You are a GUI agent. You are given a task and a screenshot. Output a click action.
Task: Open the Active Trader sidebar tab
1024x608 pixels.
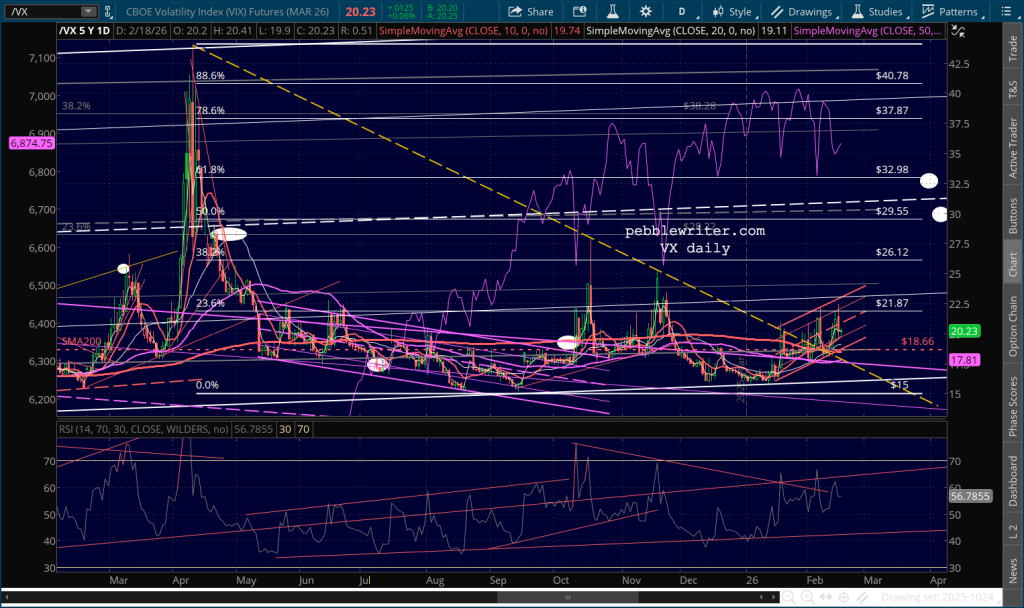[x=1013, y=142]
